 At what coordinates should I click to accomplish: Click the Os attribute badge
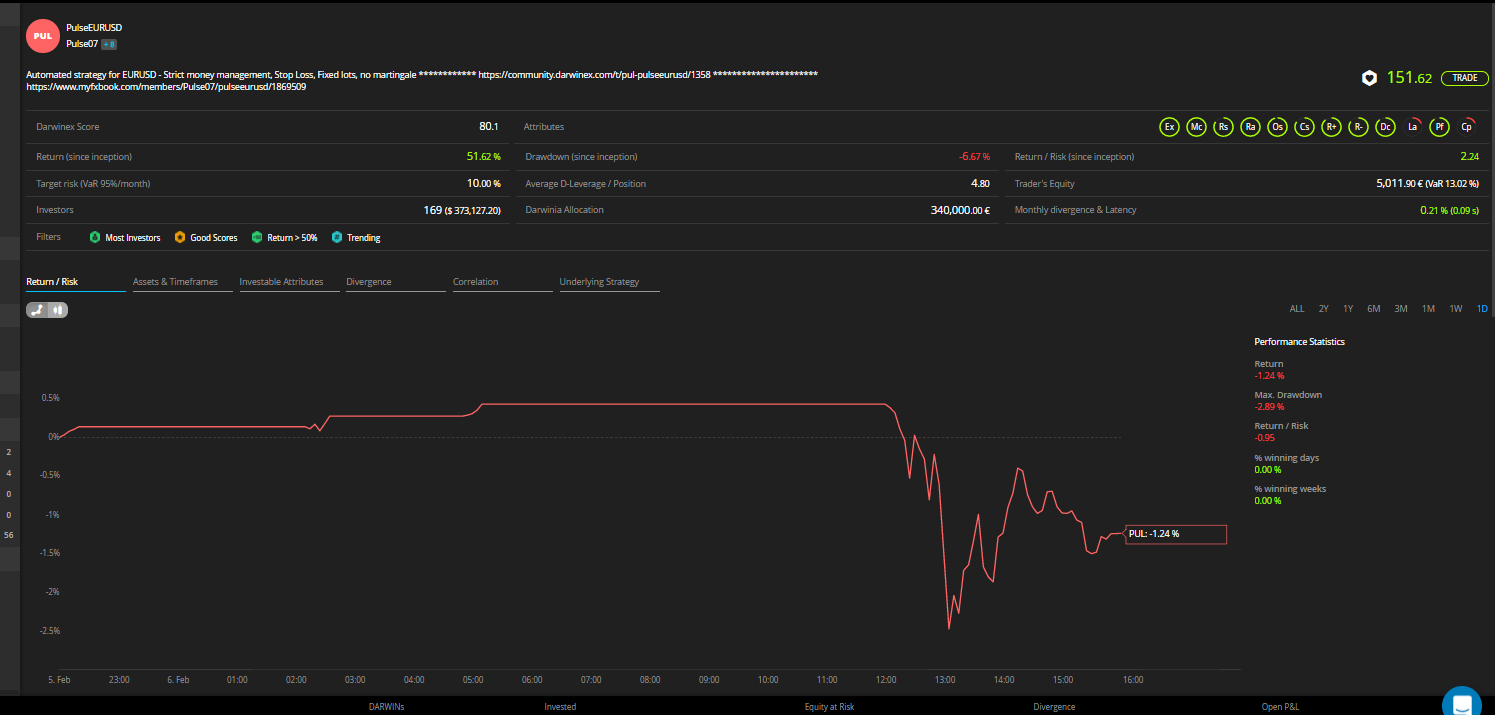(x=1276, y=127)
